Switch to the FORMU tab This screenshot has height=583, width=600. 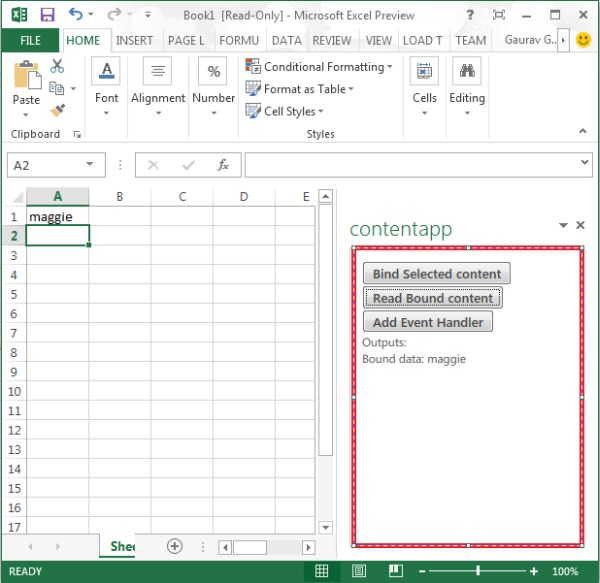[239, 40]
